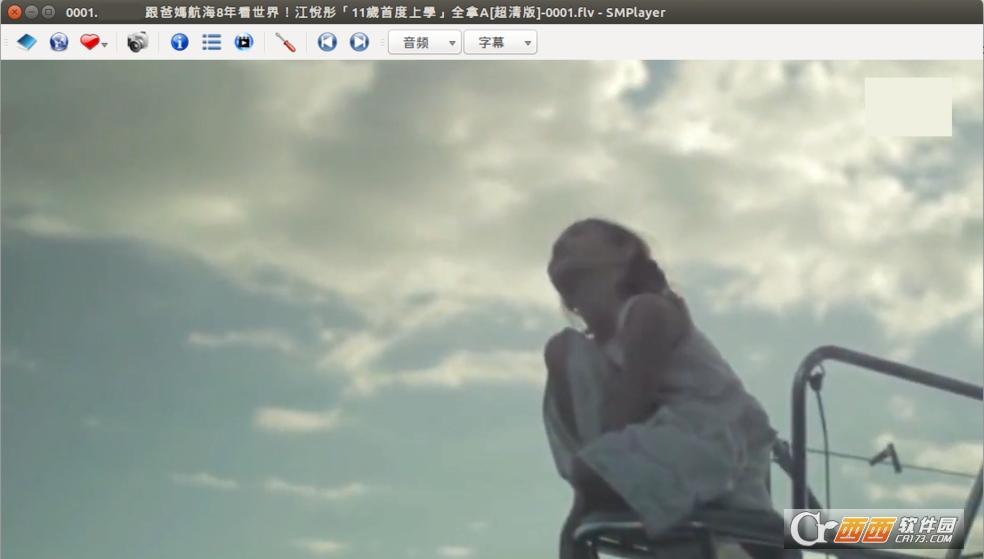View file information via the blue info icon
Screen dimensions: 984x559
[179, 42]
